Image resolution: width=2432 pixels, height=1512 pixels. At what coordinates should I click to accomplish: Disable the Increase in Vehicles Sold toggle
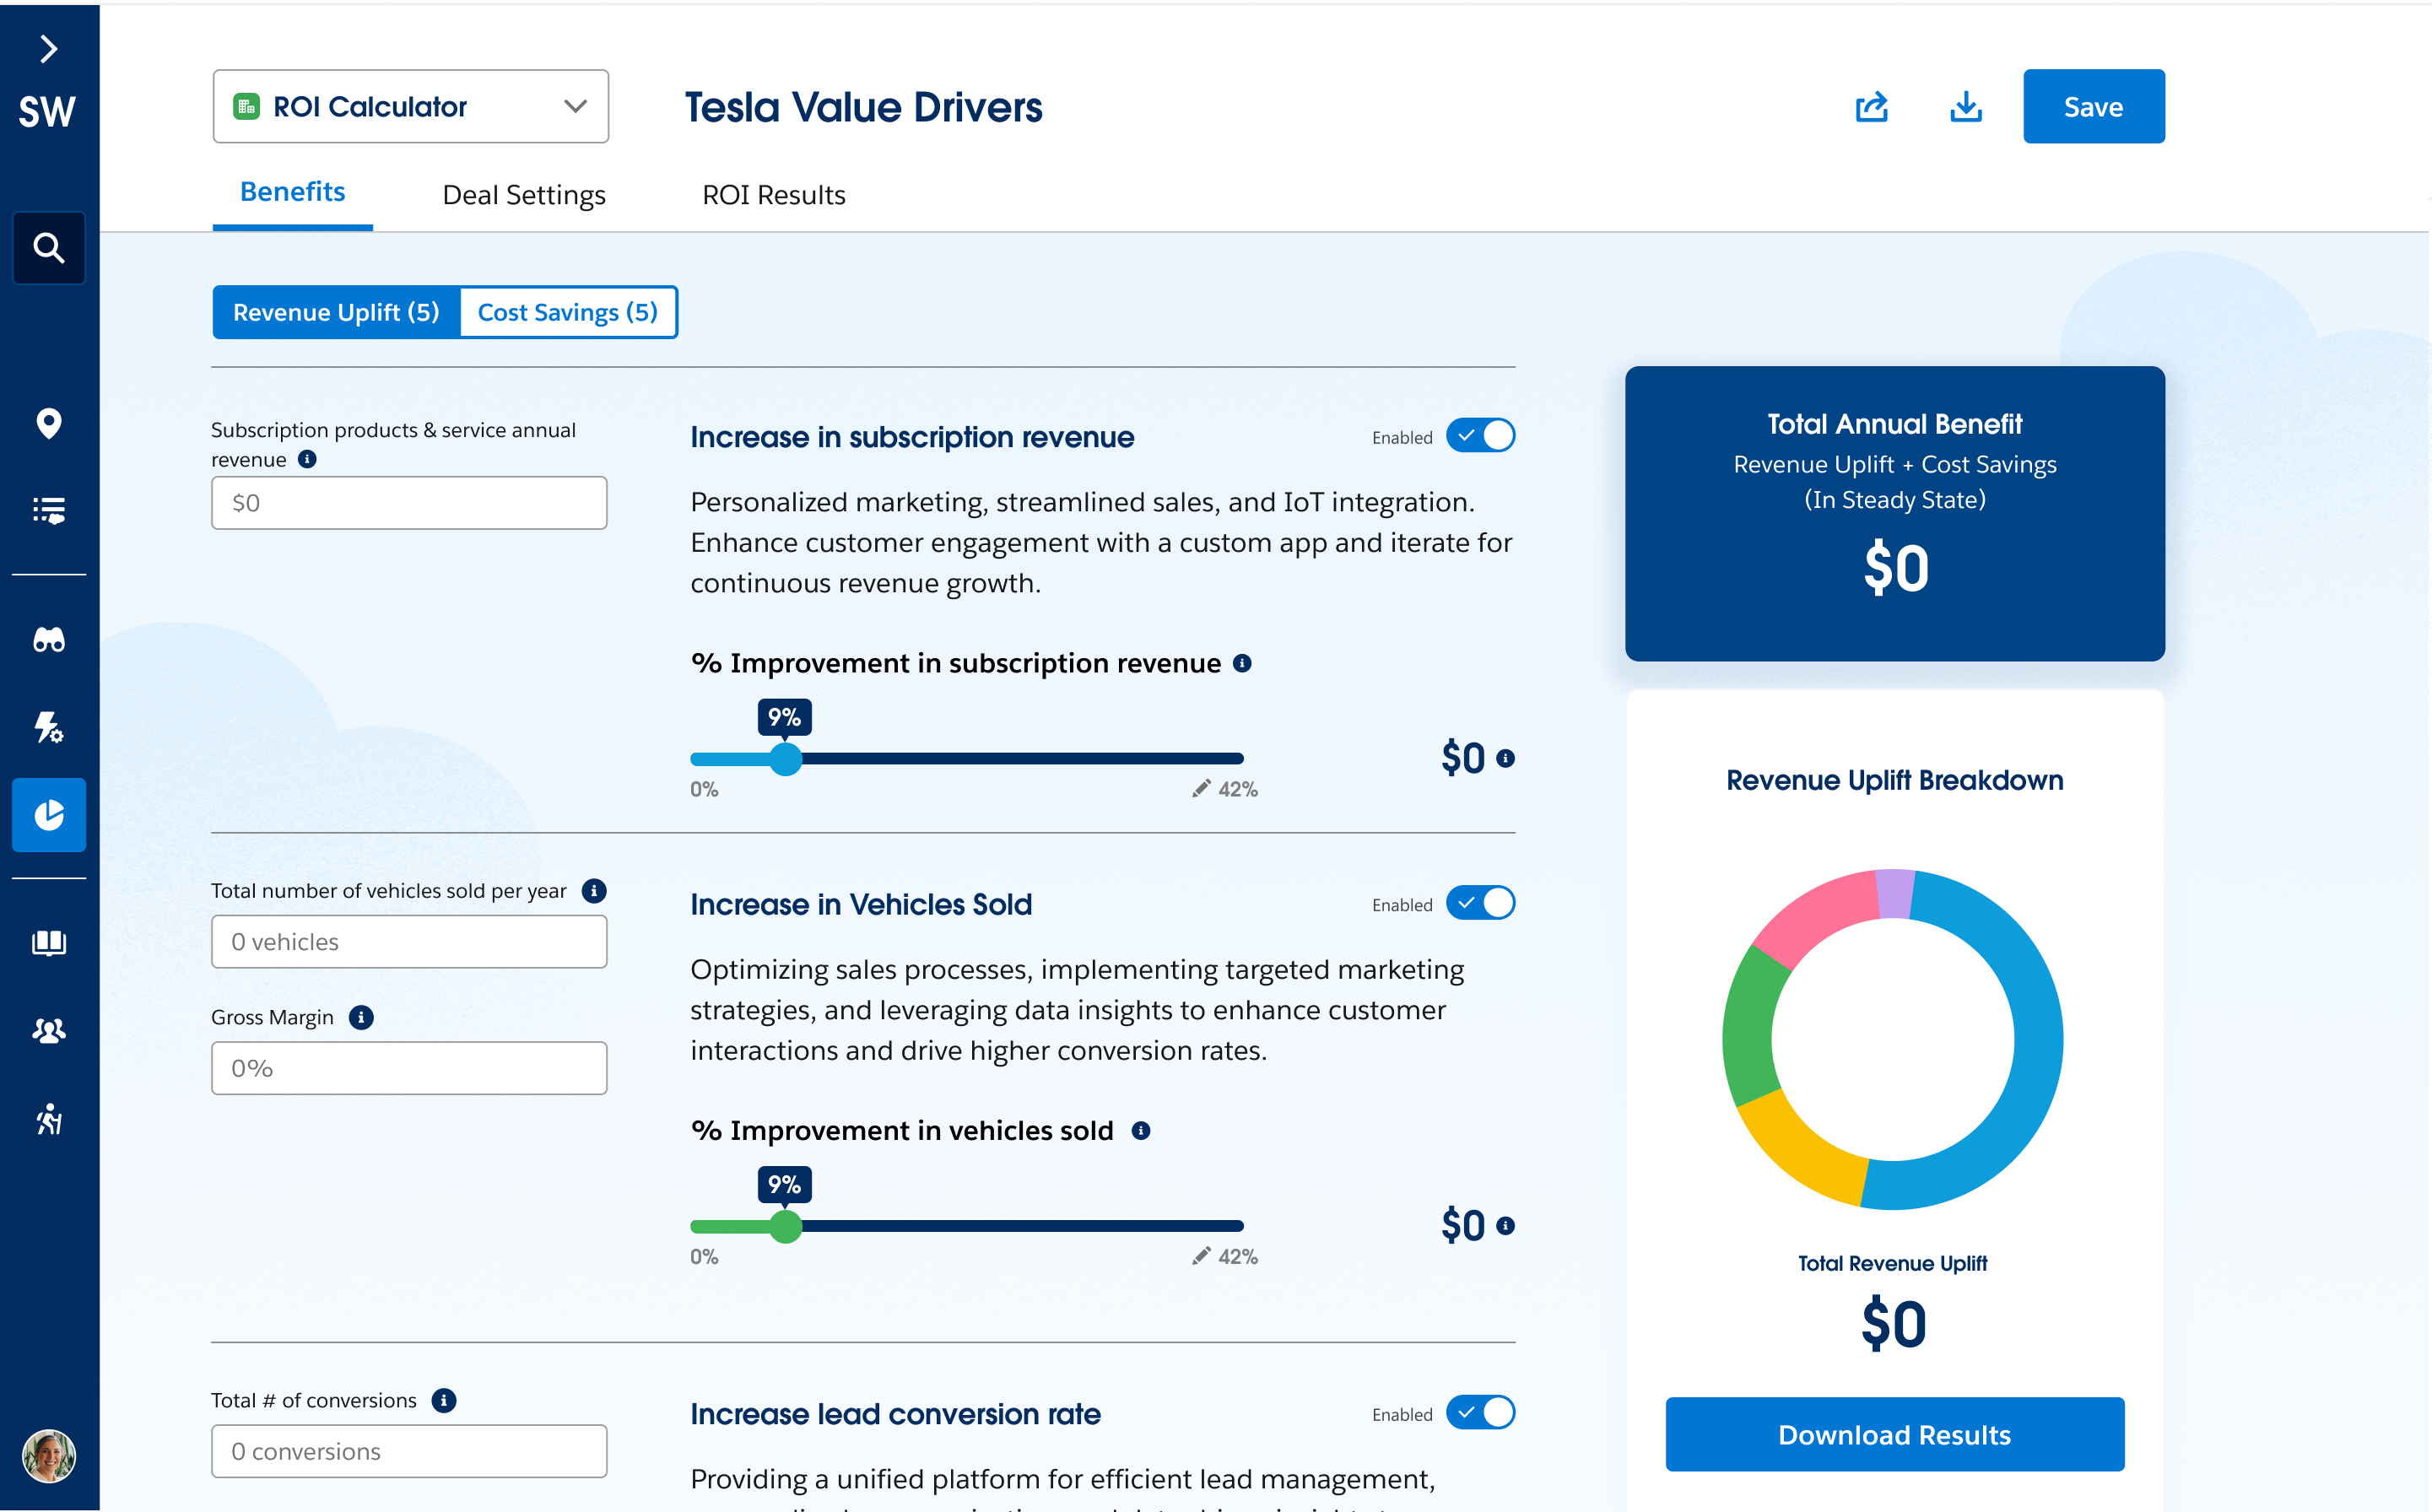click(x=1481, y=903)
